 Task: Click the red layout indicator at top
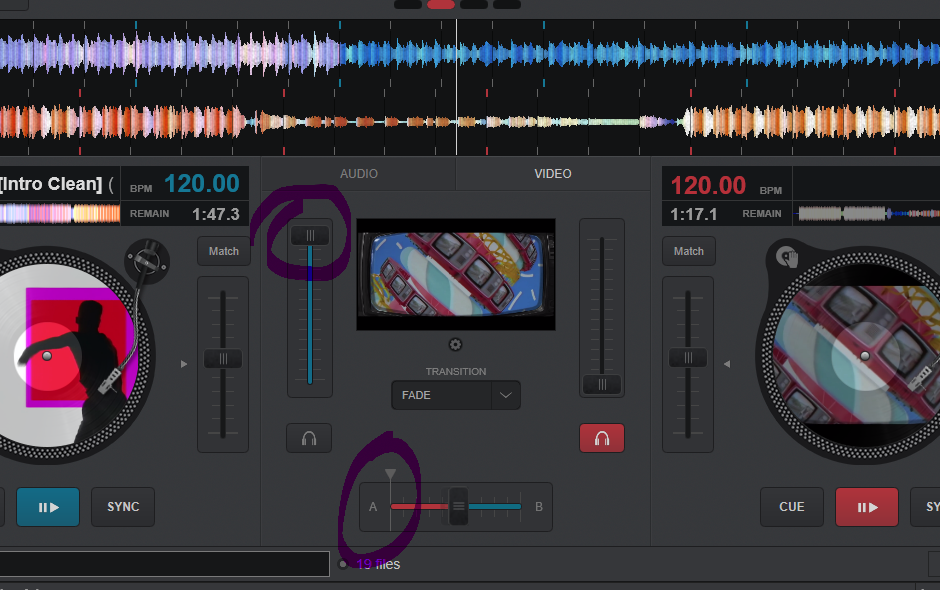(441, 5)
